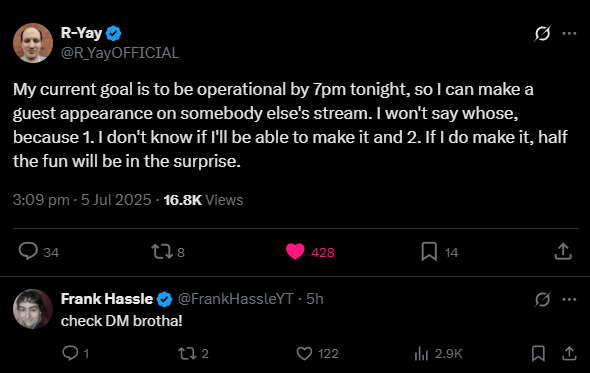Screen dimensions: 590x373
Task: Repost Frank Hassle's reply
Action: click(x=187, y=353)
